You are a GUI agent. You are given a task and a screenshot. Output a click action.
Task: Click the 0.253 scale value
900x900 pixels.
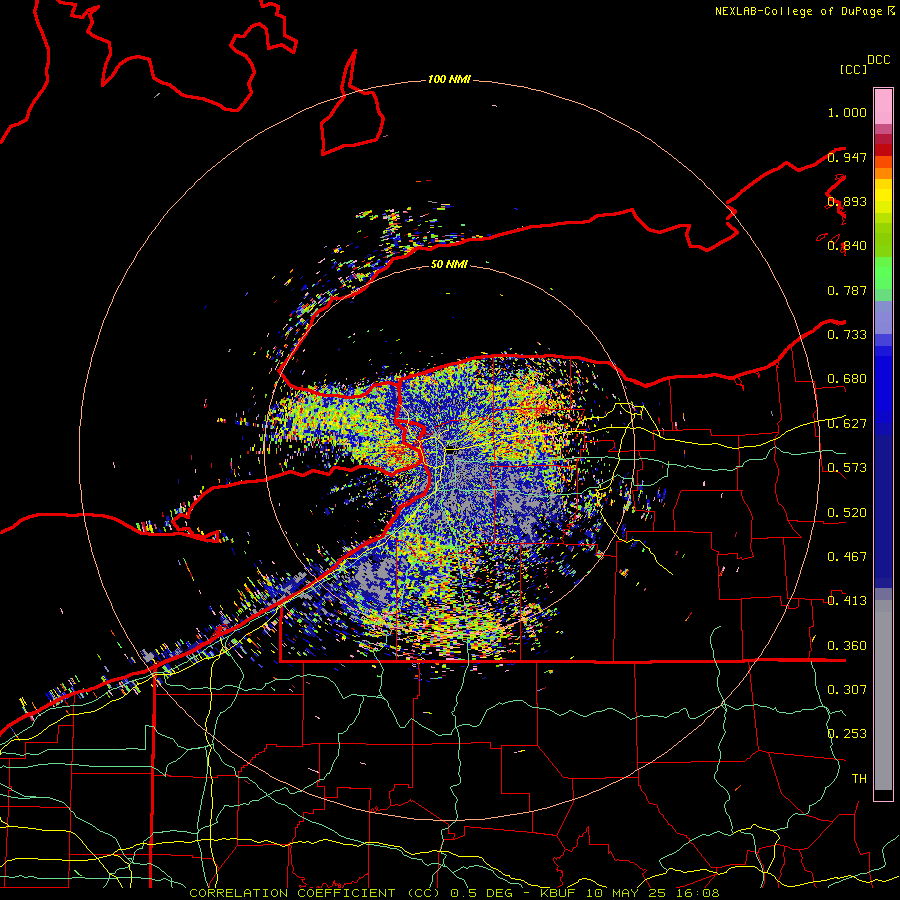847,734
